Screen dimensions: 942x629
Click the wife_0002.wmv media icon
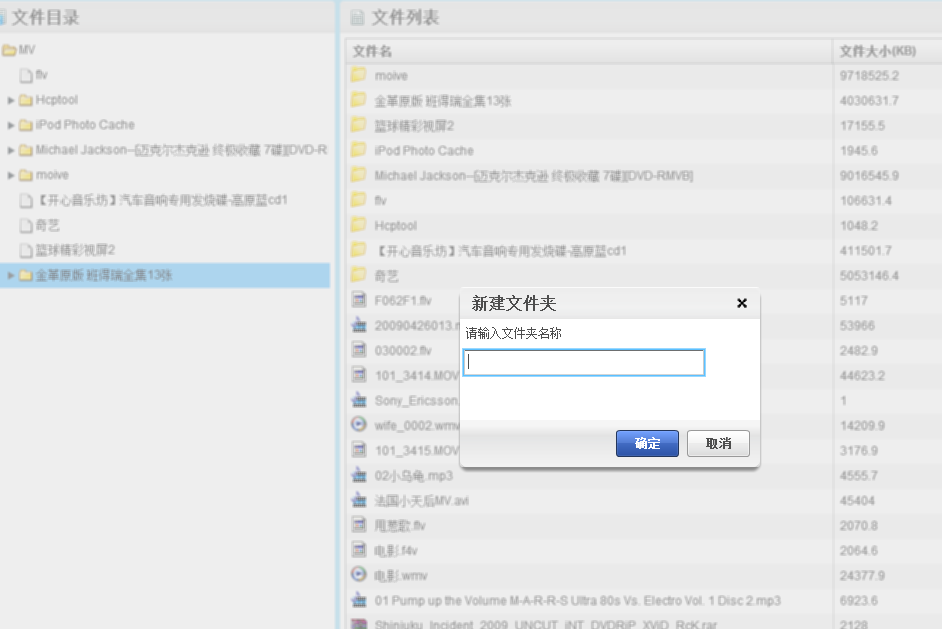[359, 425]
